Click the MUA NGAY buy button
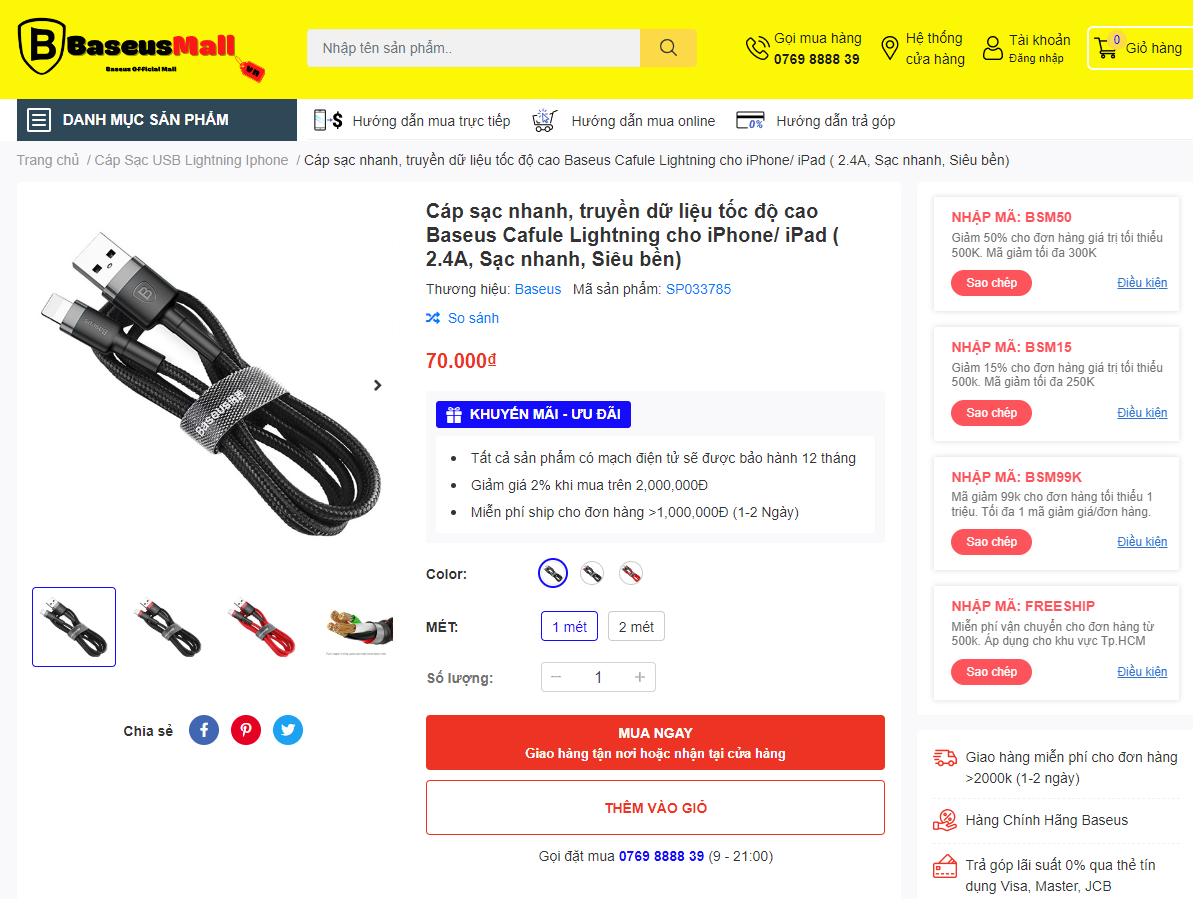Image resolution: width=1194 pixels, height=922 pixels. (x=655, y=742)
